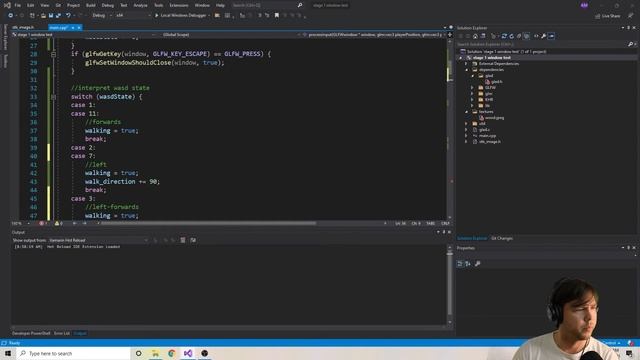The image size is (640, 360).
Task: Click the Properties wrench icon in Solution Explorer
Action: [544, 36]
